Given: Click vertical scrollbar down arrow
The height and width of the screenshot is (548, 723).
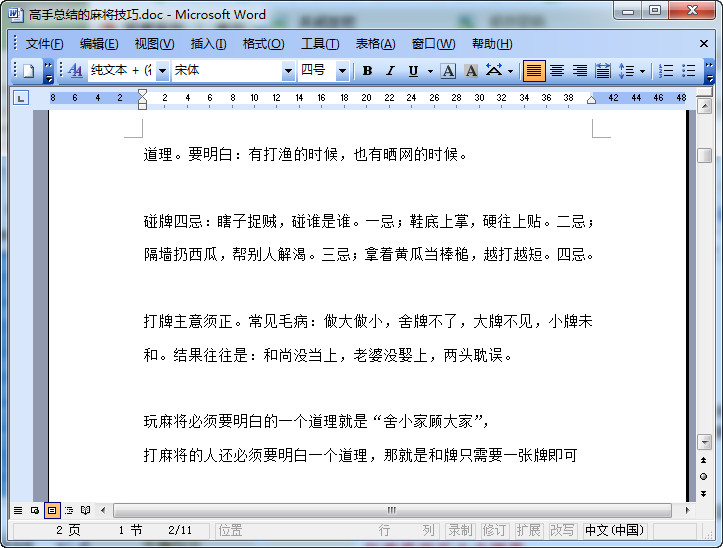Looking at the screenshot, I should [705, 442].
